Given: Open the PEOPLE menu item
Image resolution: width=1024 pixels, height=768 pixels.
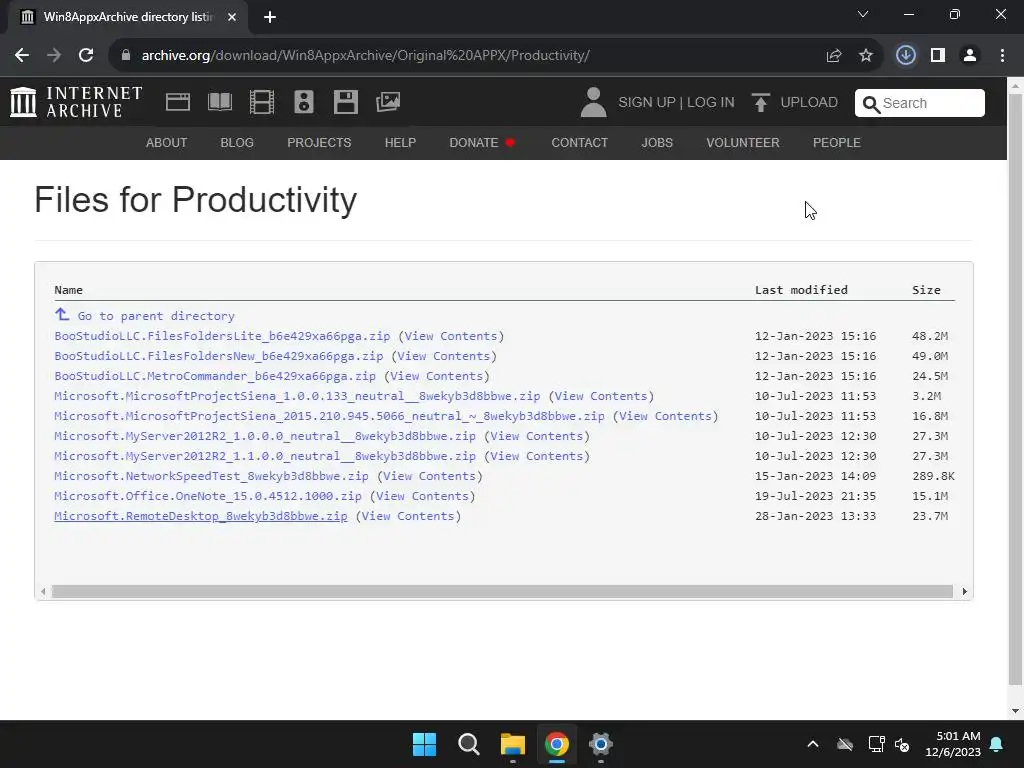Looking at the screenshot, I should coord(837,142).
